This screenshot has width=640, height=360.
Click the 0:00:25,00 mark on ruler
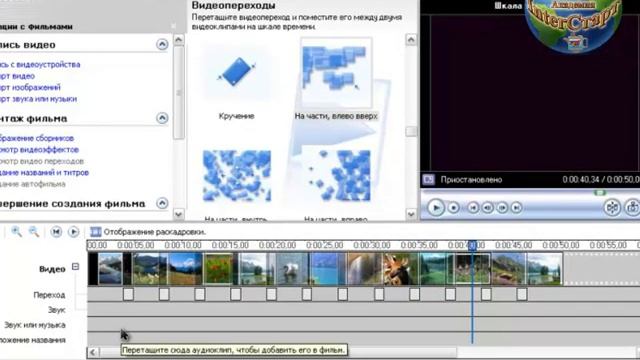324,245
